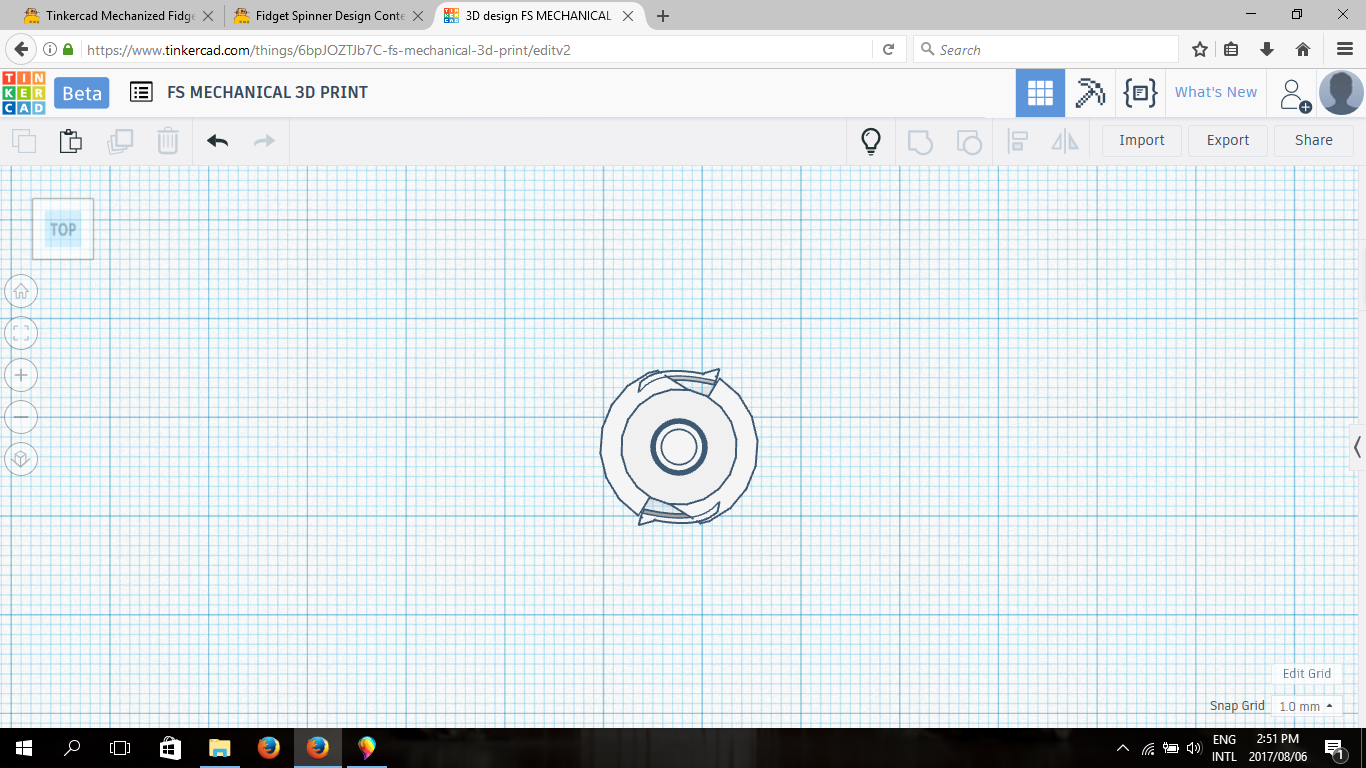
Task: Open the Firefox bookmarks list icon
Action: [x=1232, y=50]
